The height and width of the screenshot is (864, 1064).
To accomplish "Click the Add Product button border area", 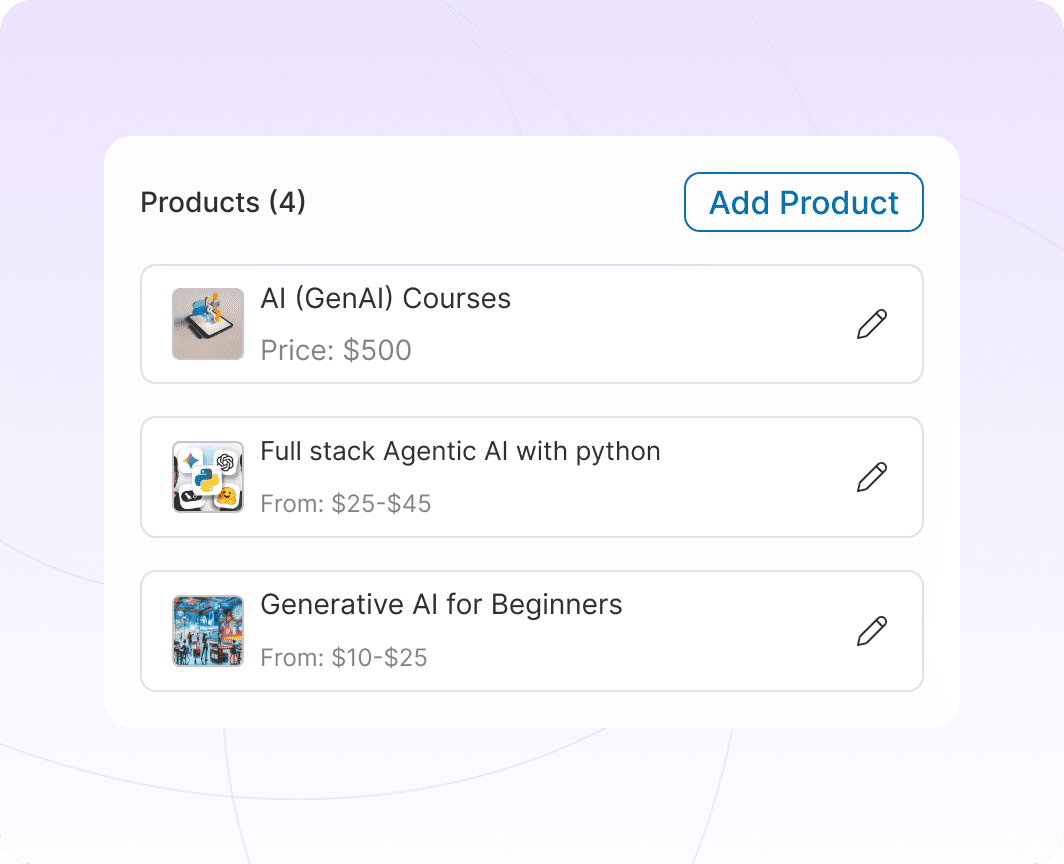I will click(x=803, y=178).
